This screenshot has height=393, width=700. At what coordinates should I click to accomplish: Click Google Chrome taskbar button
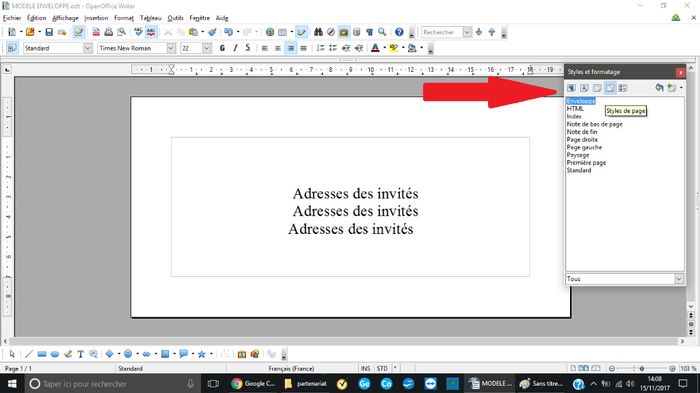253,384
